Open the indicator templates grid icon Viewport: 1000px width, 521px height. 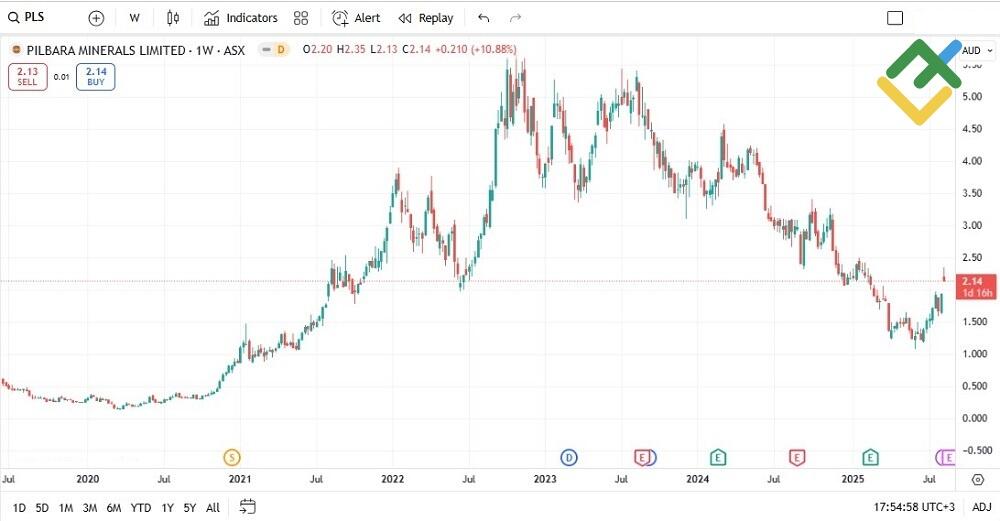[x=301, y=18]
